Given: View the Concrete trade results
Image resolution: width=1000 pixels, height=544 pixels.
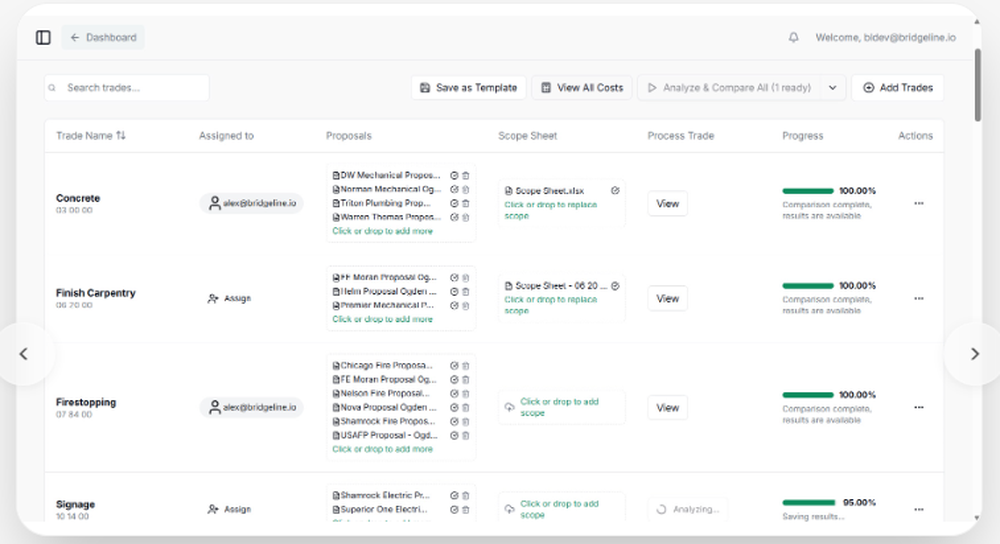Looking at the screenshot, I should click(x=668, y=203).
